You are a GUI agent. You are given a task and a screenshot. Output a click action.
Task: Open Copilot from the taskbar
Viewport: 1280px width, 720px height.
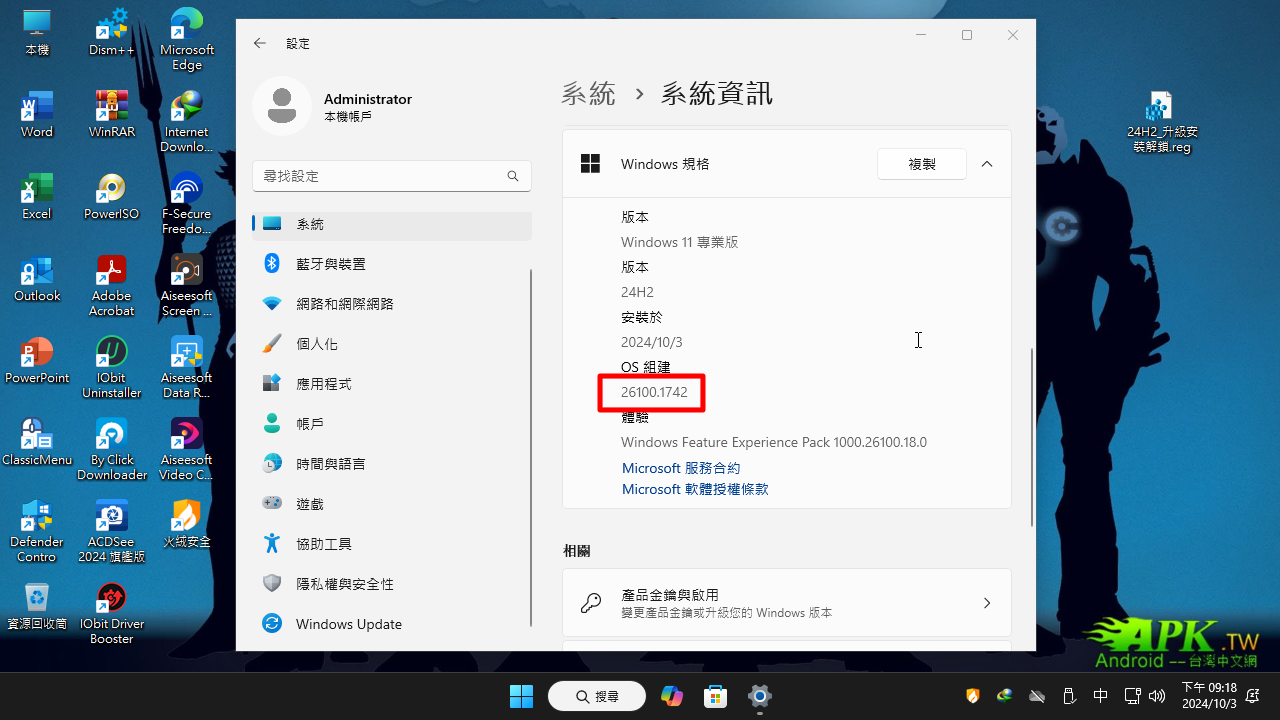click(x=672, y=696)
